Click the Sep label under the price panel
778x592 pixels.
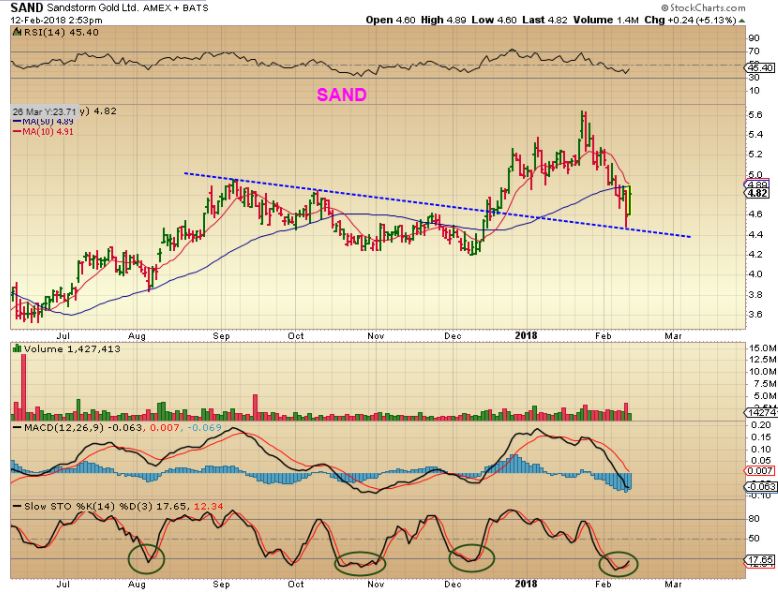(221, 336)
